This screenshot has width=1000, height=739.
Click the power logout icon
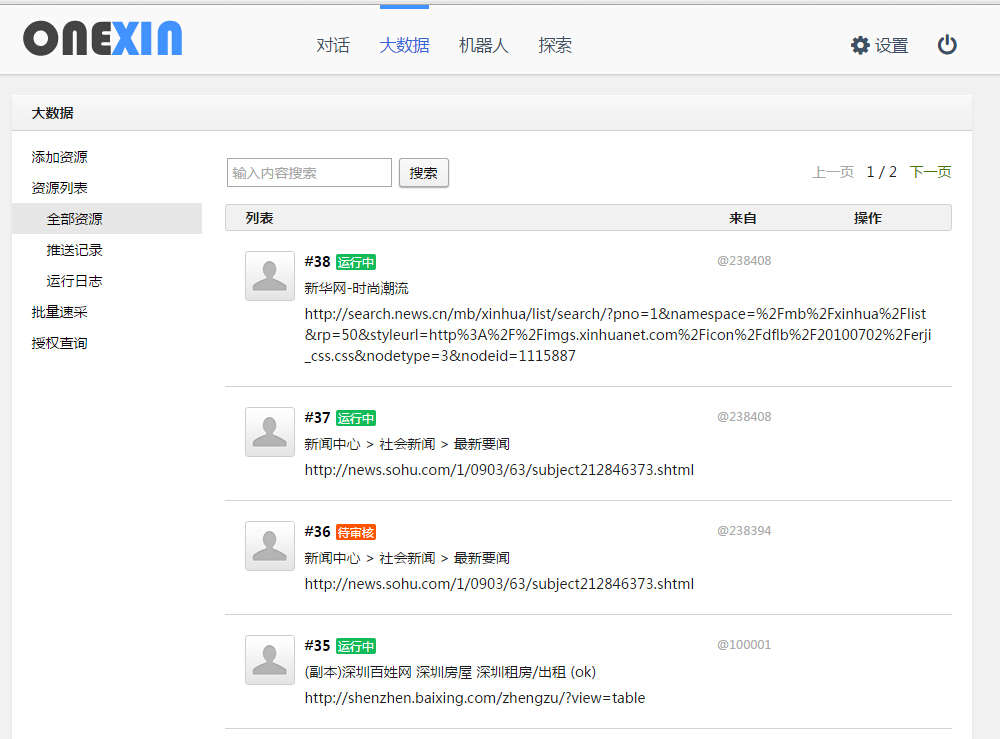pyautogui.click(x=947, y=45)
